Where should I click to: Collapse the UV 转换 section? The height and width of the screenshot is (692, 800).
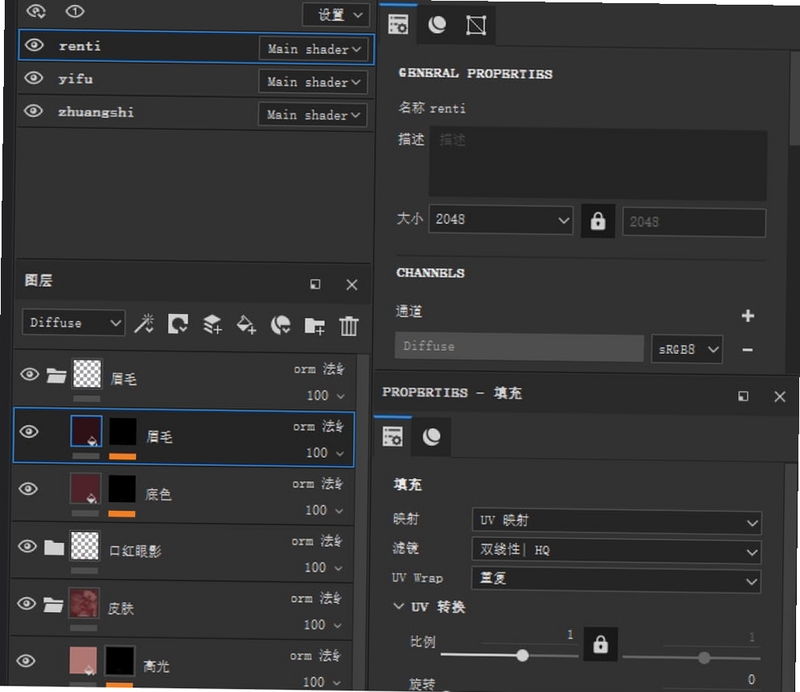coord(398,606)
